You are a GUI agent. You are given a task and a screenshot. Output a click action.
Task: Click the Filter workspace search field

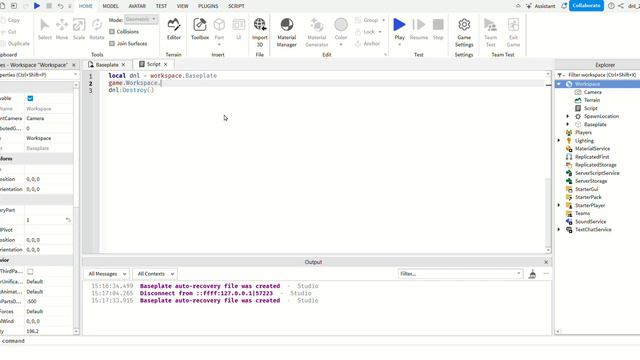pyautogui.click(x=602, y=75)
